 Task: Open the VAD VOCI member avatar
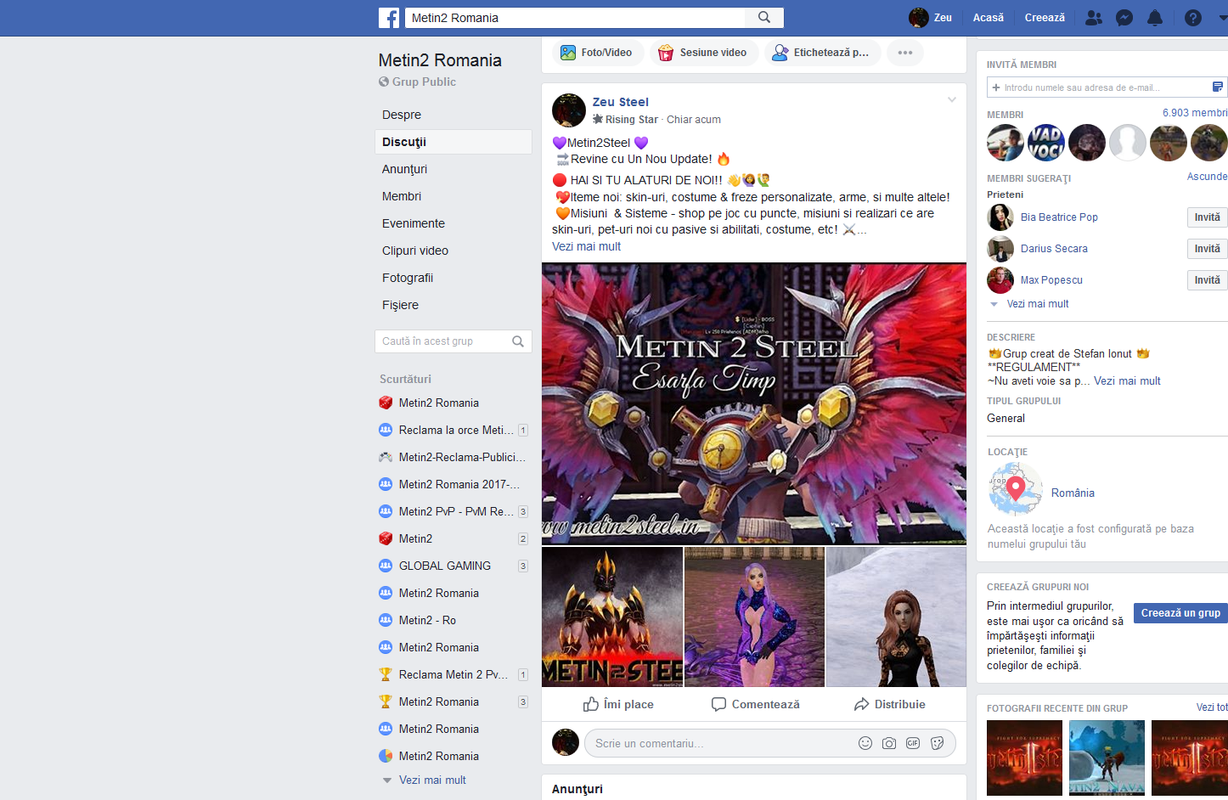coord(1046,142)
